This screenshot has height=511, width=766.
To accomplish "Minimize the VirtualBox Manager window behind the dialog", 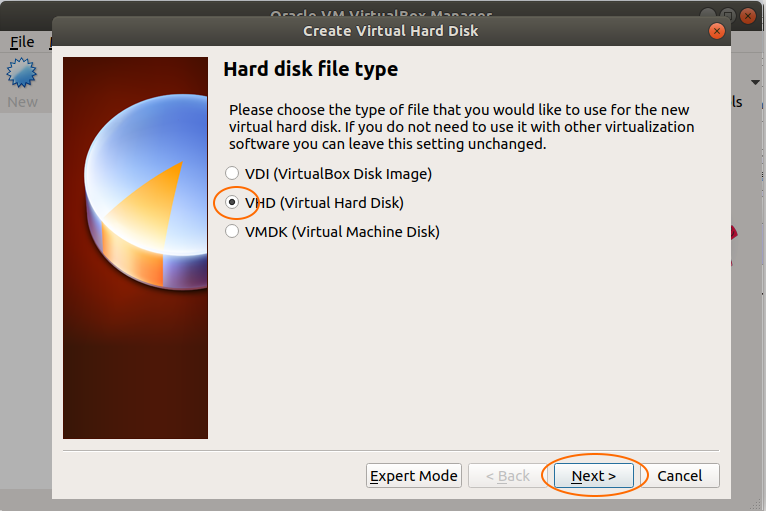I will click(x=707, y=16).
